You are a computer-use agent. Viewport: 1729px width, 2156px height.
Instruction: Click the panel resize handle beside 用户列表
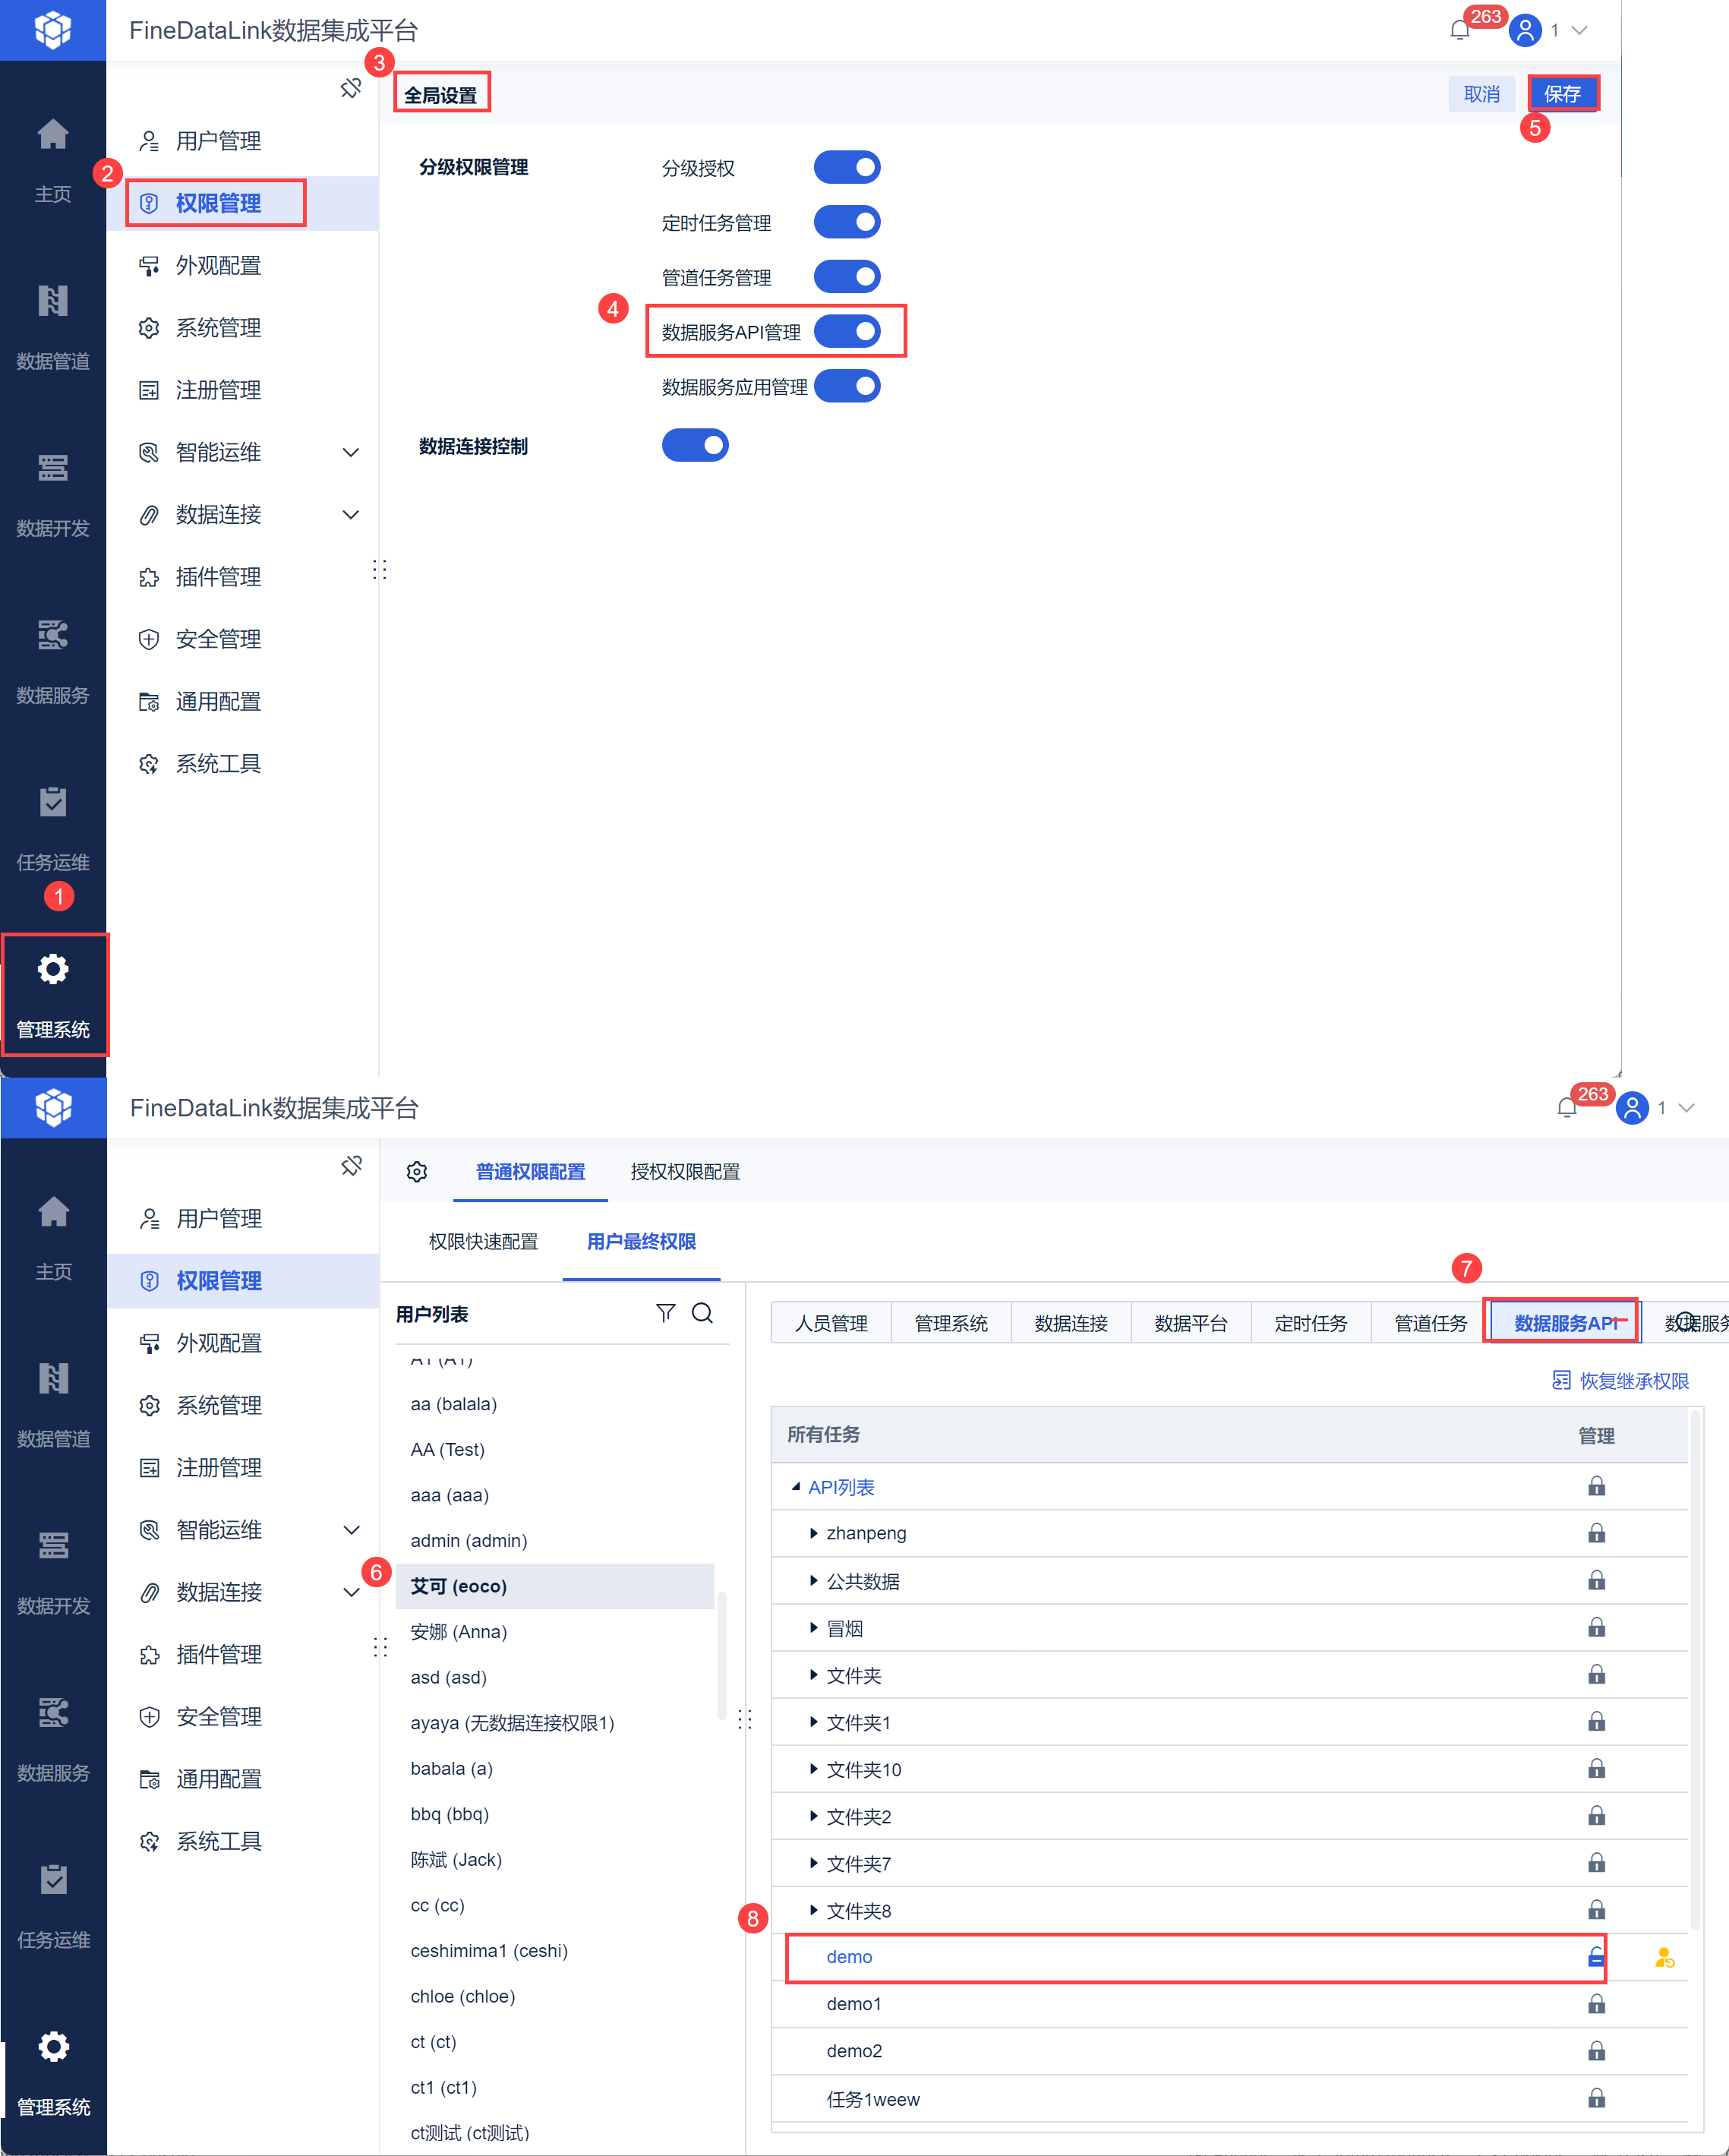click(745, 1719)
